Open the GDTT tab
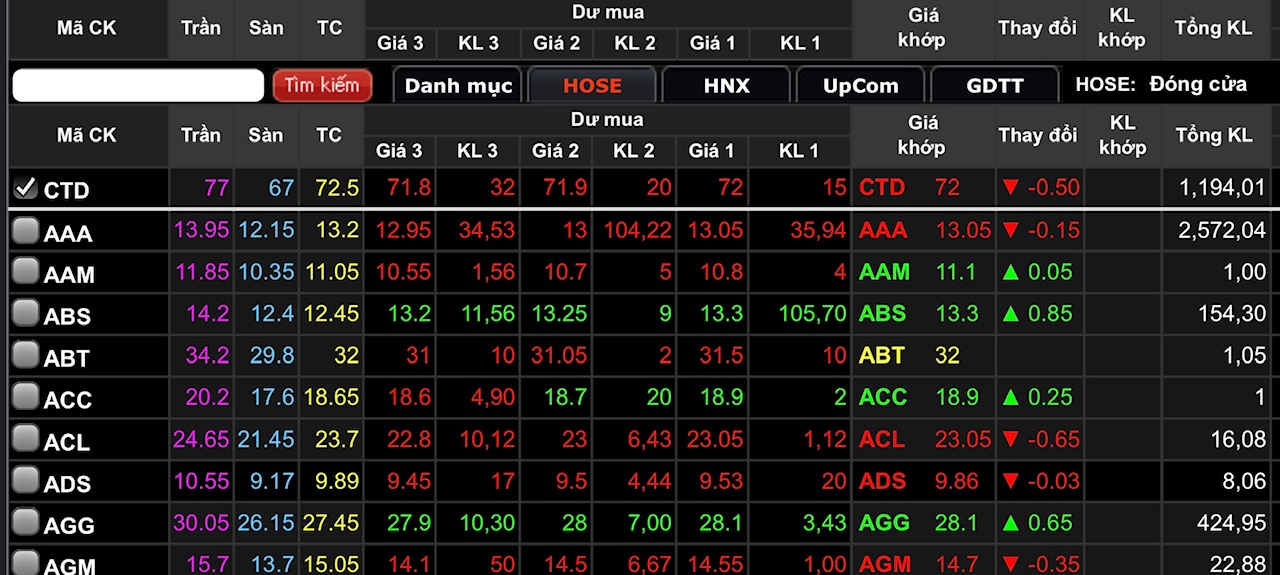 pyautogui.click(x=994, y=86)
